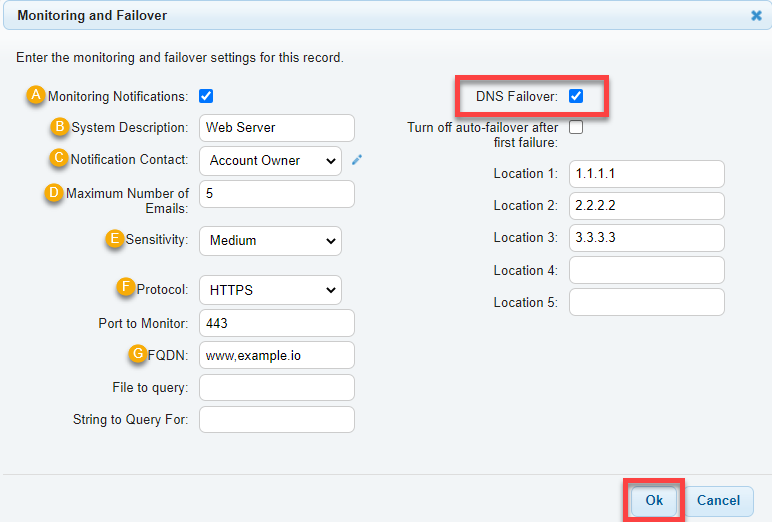Screen dimensions: 772x522
Task: Click the FQDN field containing www,example.io
Action: [x=277, y=355]
